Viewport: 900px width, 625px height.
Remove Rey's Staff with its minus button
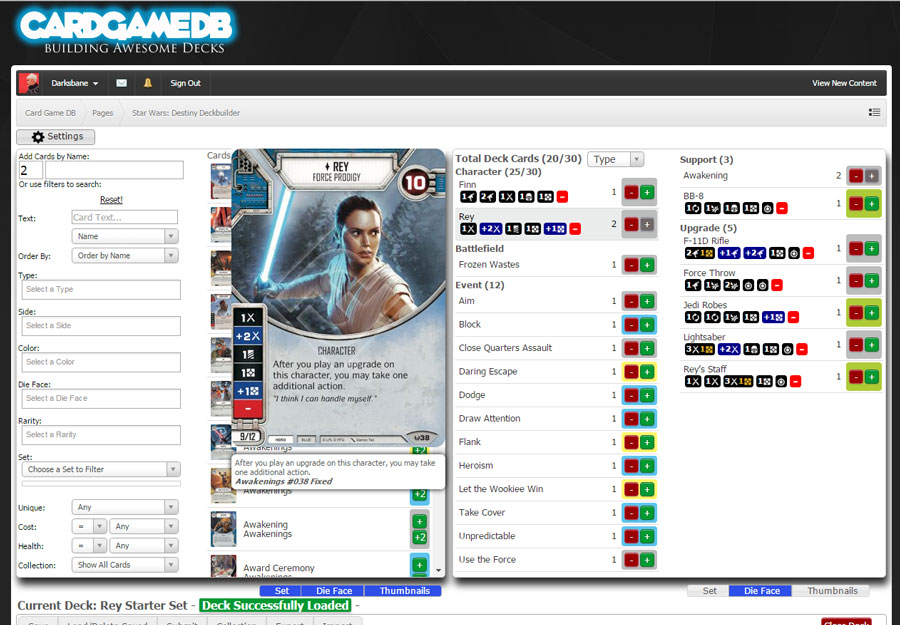(856, 377)
